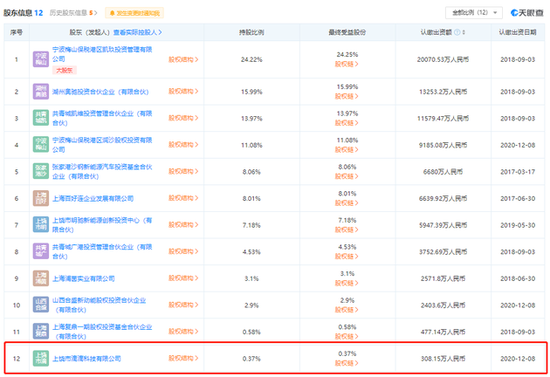The height and width of the screenshot is (377, 550).
Task: Open 股权链 under 15.99% beneficial share
Action: 347,96
